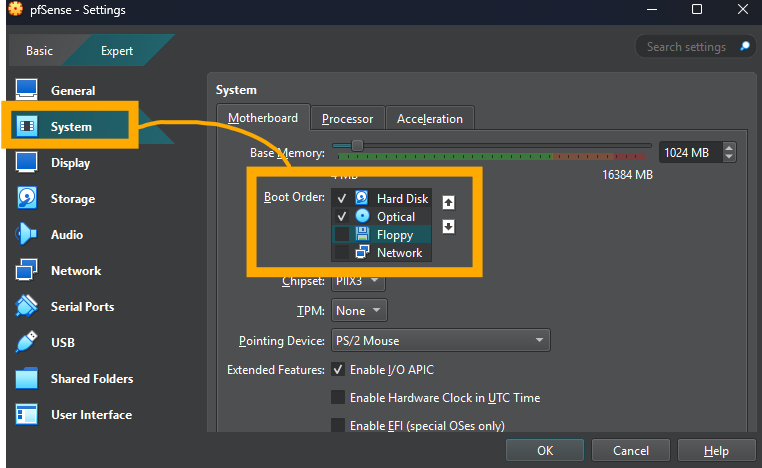Switch to Expert settings mode
Image resolution: width=762 pixels, height=468 pixels.
click(117, 51)
